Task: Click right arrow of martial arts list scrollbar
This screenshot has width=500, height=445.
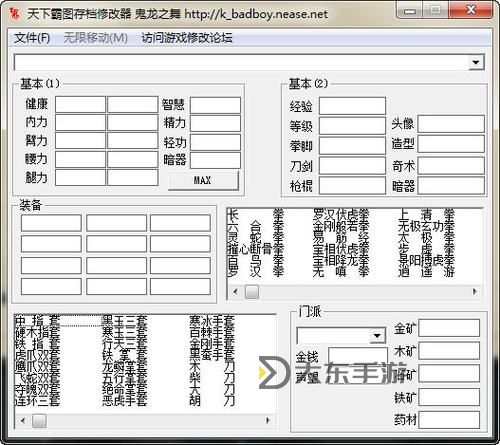Action: [x=475, y=292]
